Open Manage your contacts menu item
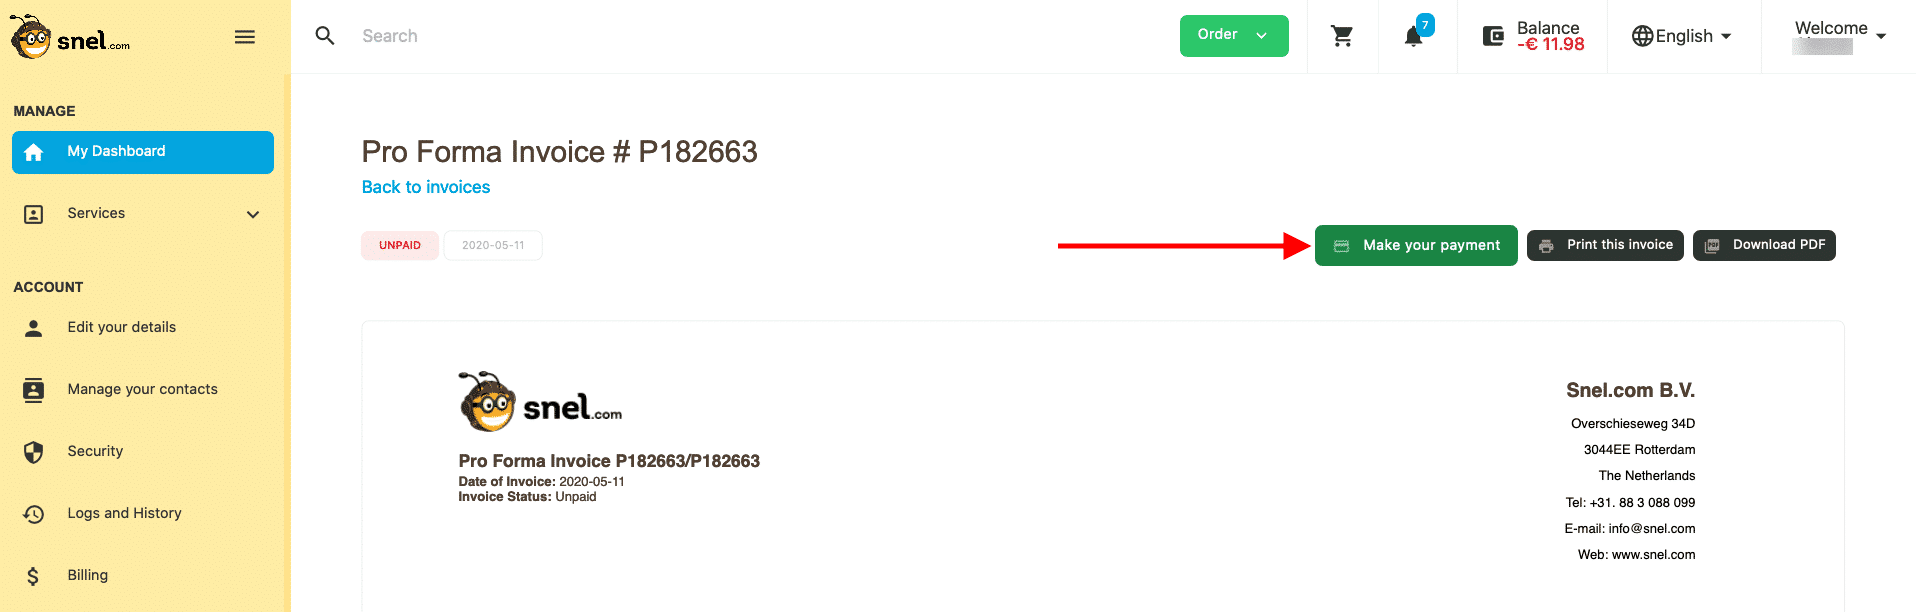The height and width of the screenshot is (612, 1916). coord(143,390)
